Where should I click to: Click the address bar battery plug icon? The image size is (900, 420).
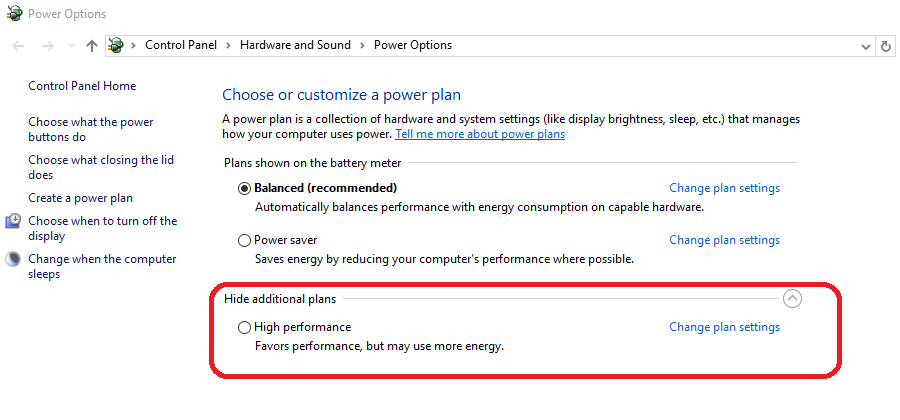tap(116, 45)
